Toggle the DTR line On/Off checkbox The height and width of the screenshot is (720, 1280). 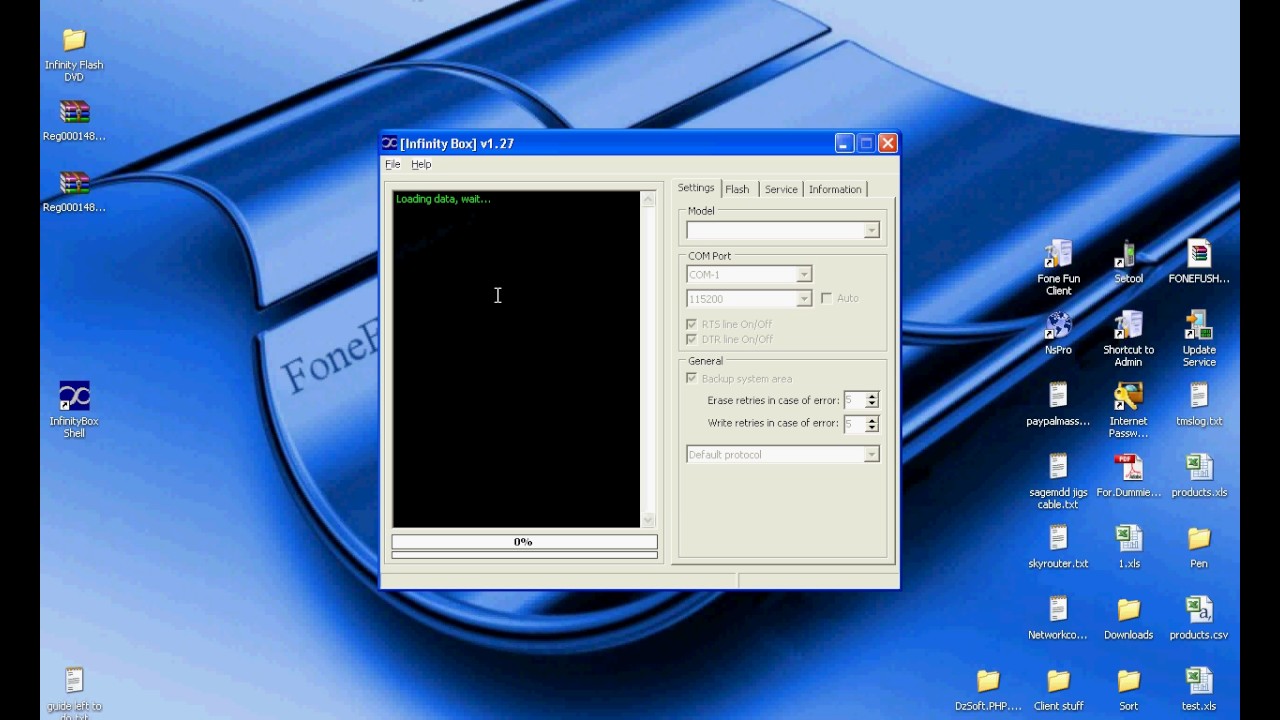tap(691, 339)
